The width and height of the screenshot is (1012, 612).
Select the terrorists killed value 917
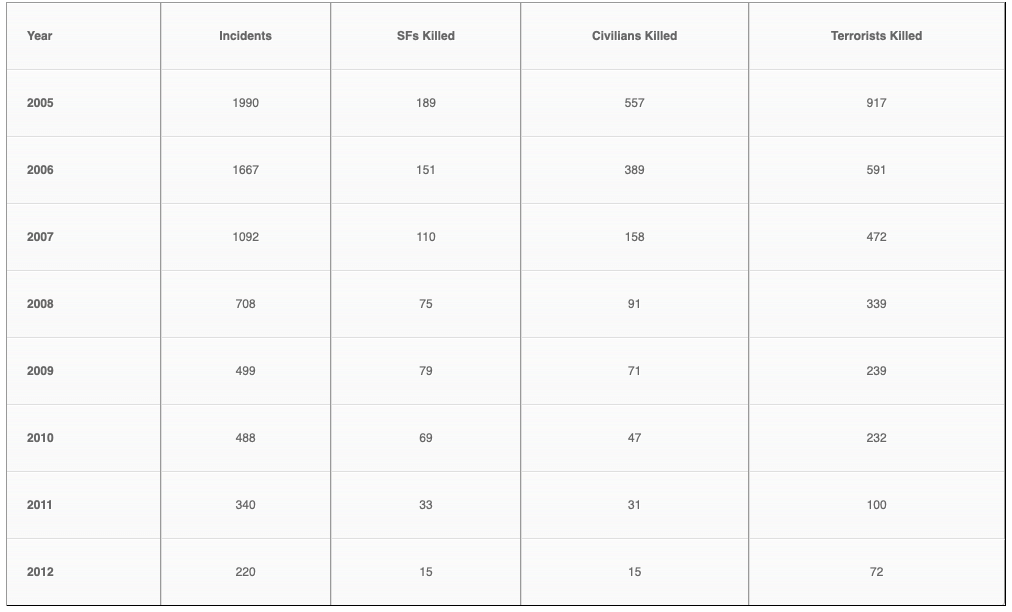point(876,103)
